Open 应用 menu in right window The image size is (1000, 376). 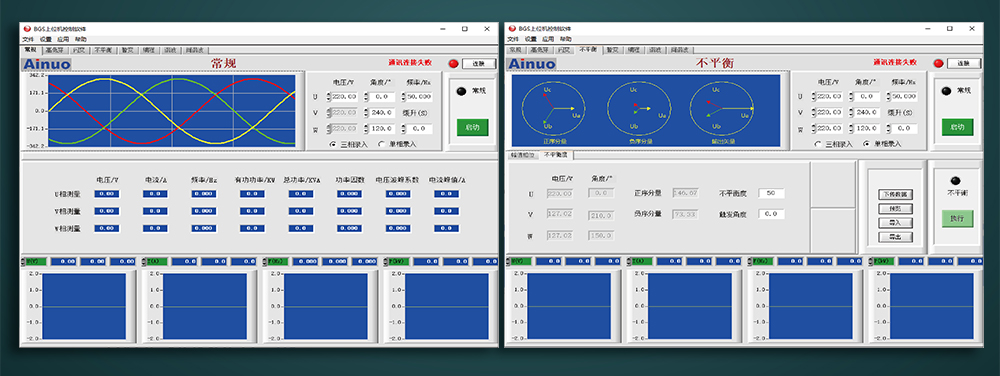tap(548, 40)
